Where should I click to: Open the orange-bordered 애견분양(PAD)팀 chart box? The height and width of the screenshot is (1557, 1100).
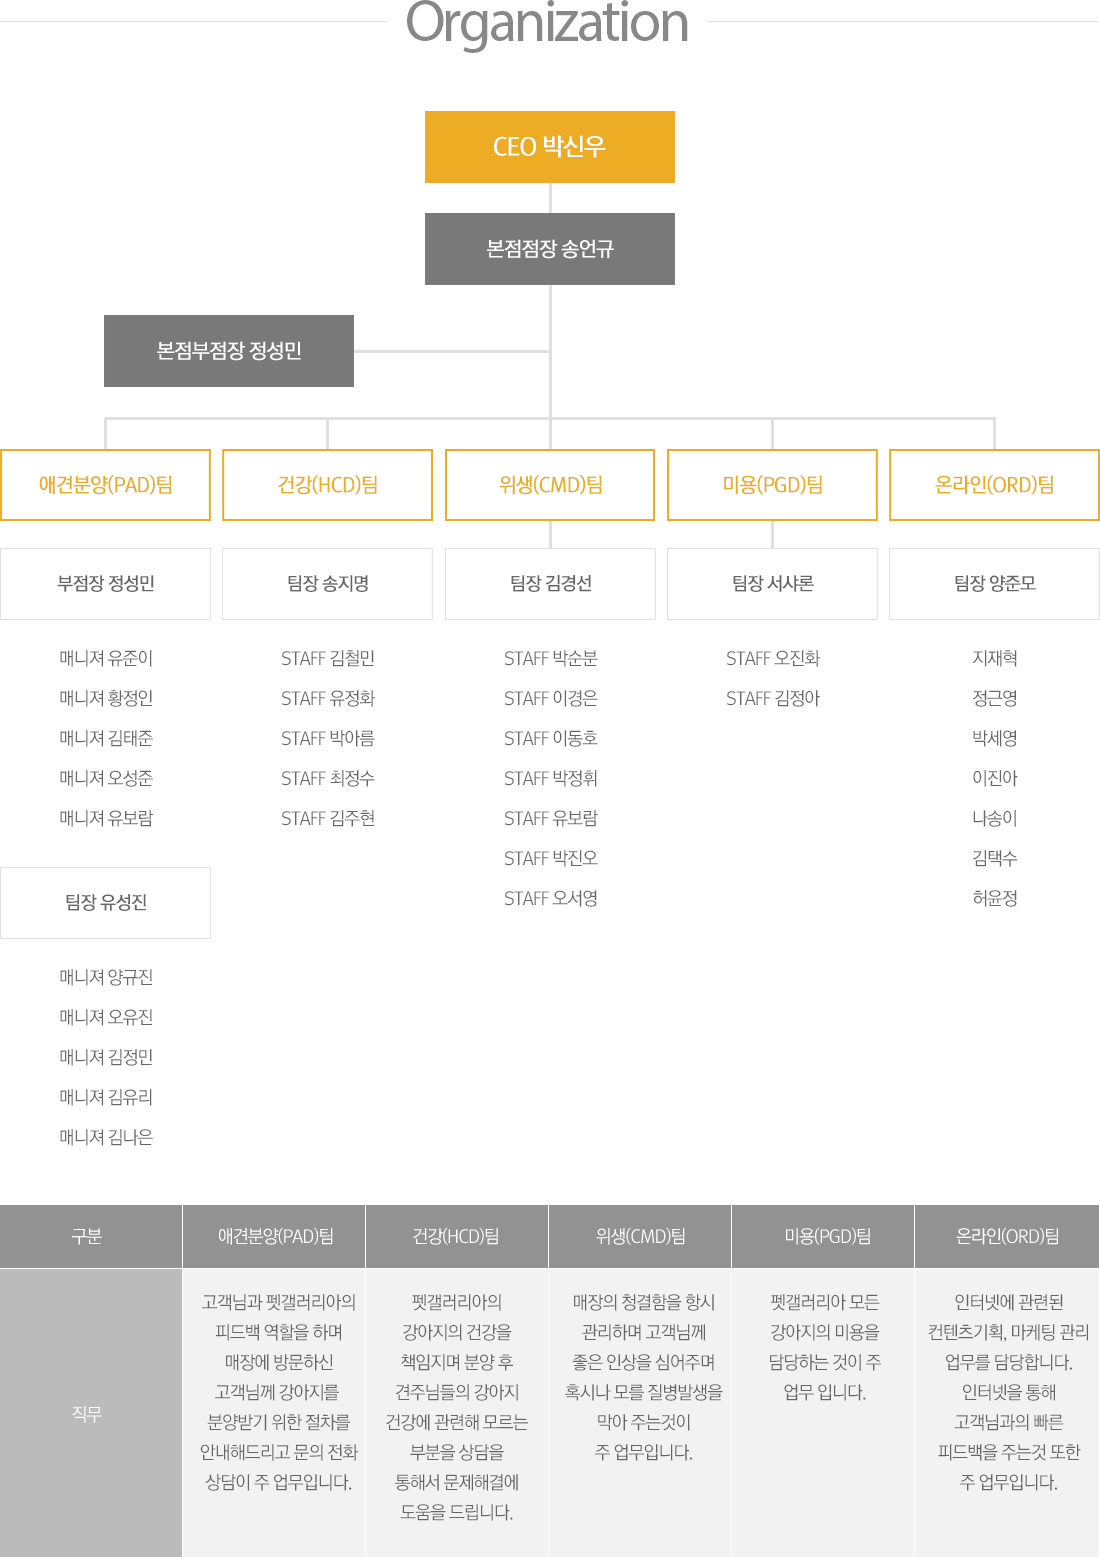[105, 485]
